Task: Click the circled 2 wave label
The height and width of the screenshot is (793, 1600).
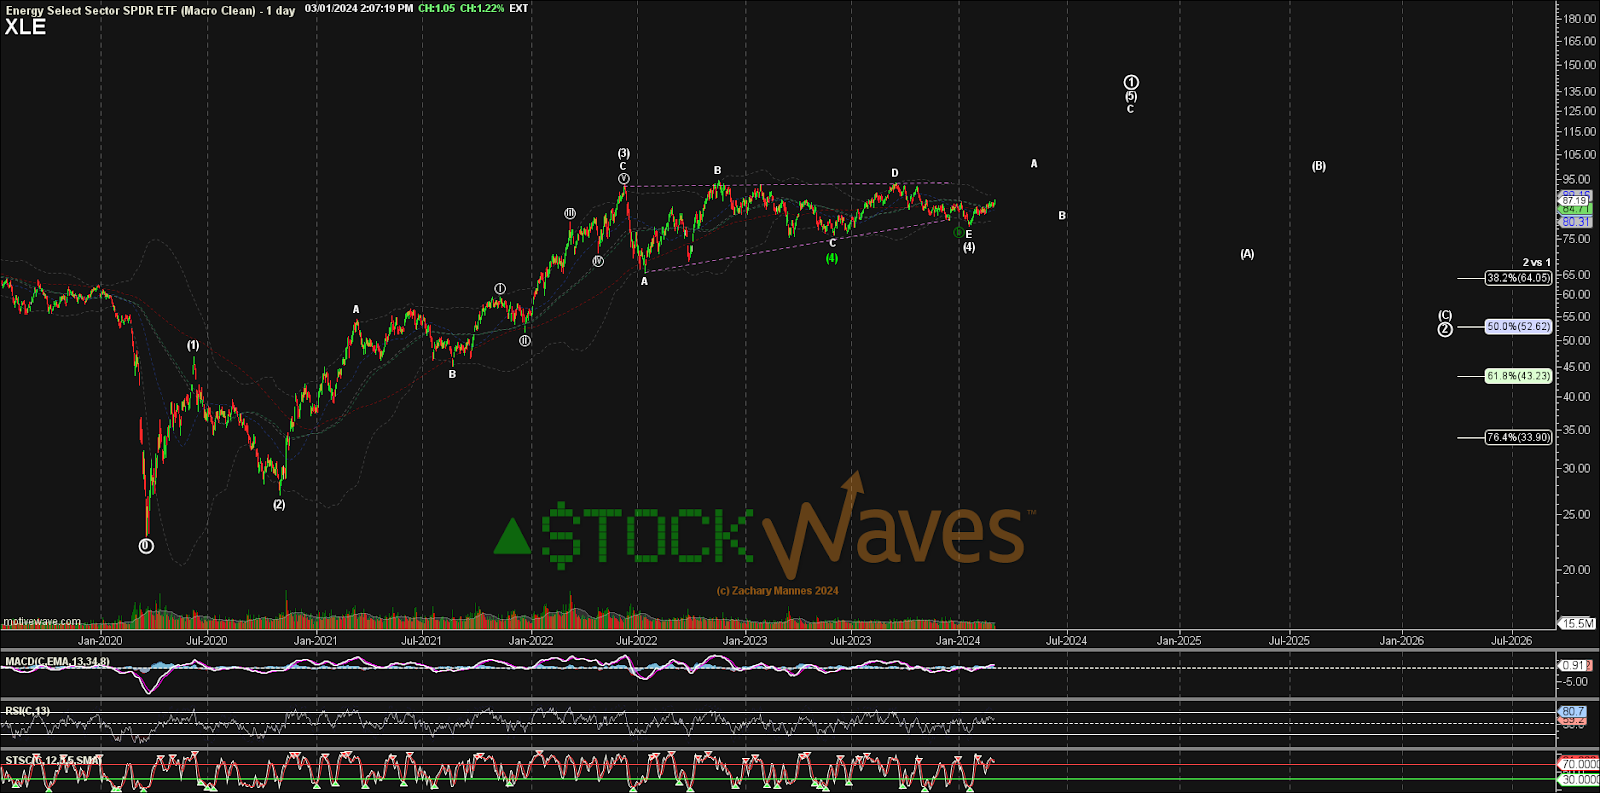Action: coord(1445,329)
